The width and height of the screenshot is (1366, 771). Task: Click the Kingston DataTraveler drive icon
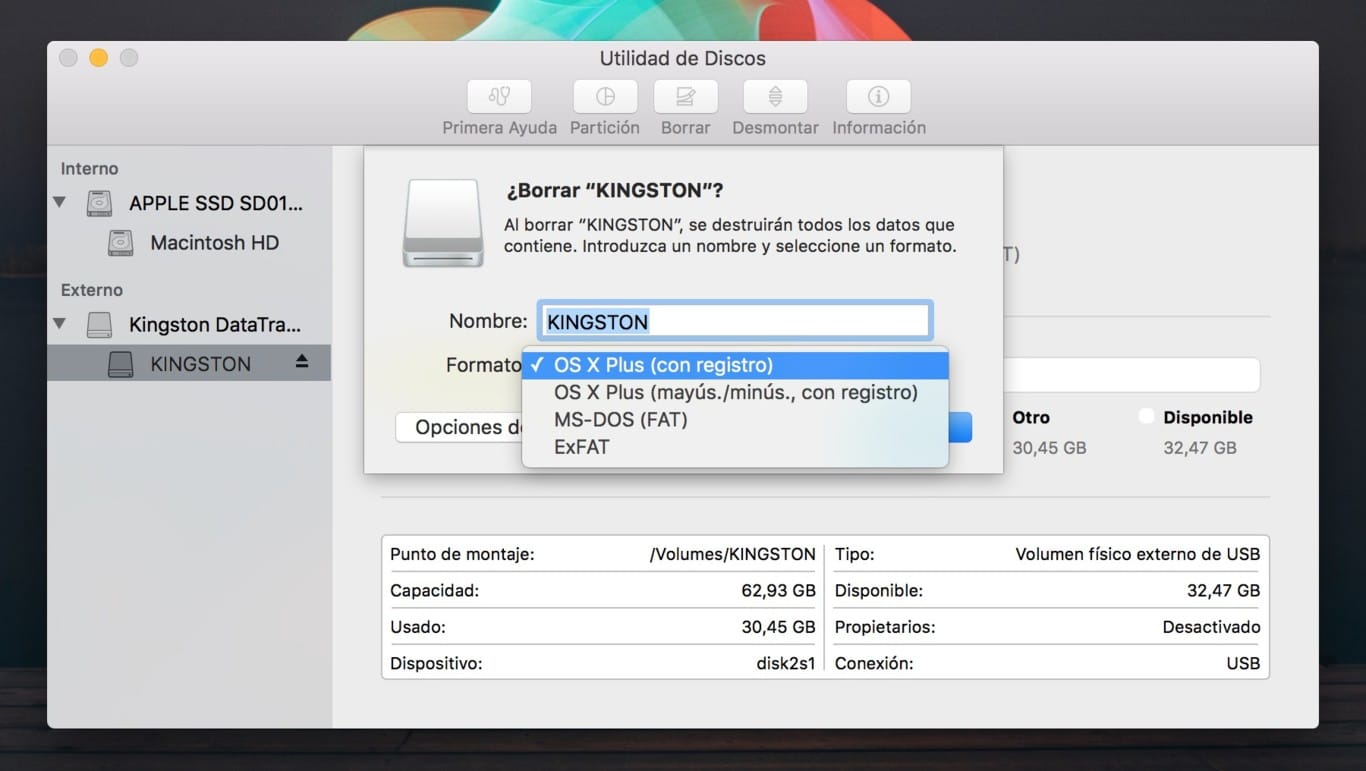click(99, 325)
